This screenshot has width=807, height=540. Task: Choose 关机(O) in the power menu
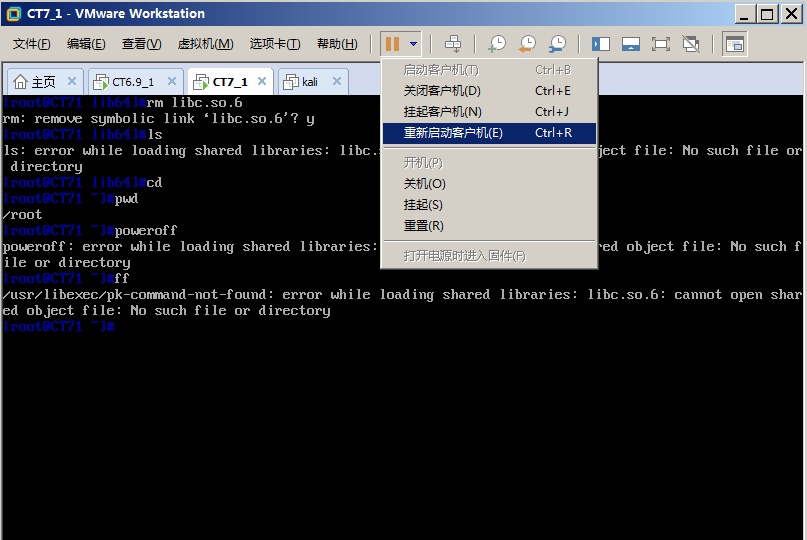pos(489,184)
